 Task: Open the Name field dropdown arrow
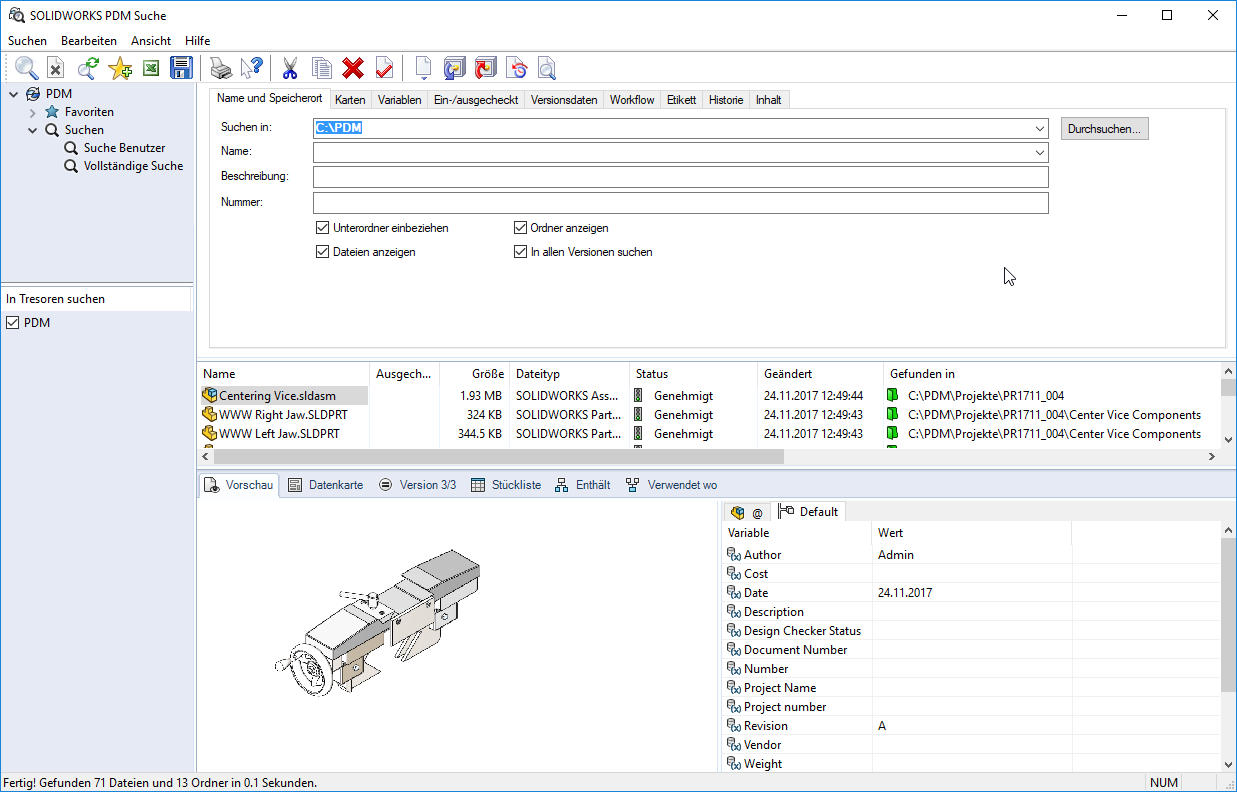tap(1040, 153)
